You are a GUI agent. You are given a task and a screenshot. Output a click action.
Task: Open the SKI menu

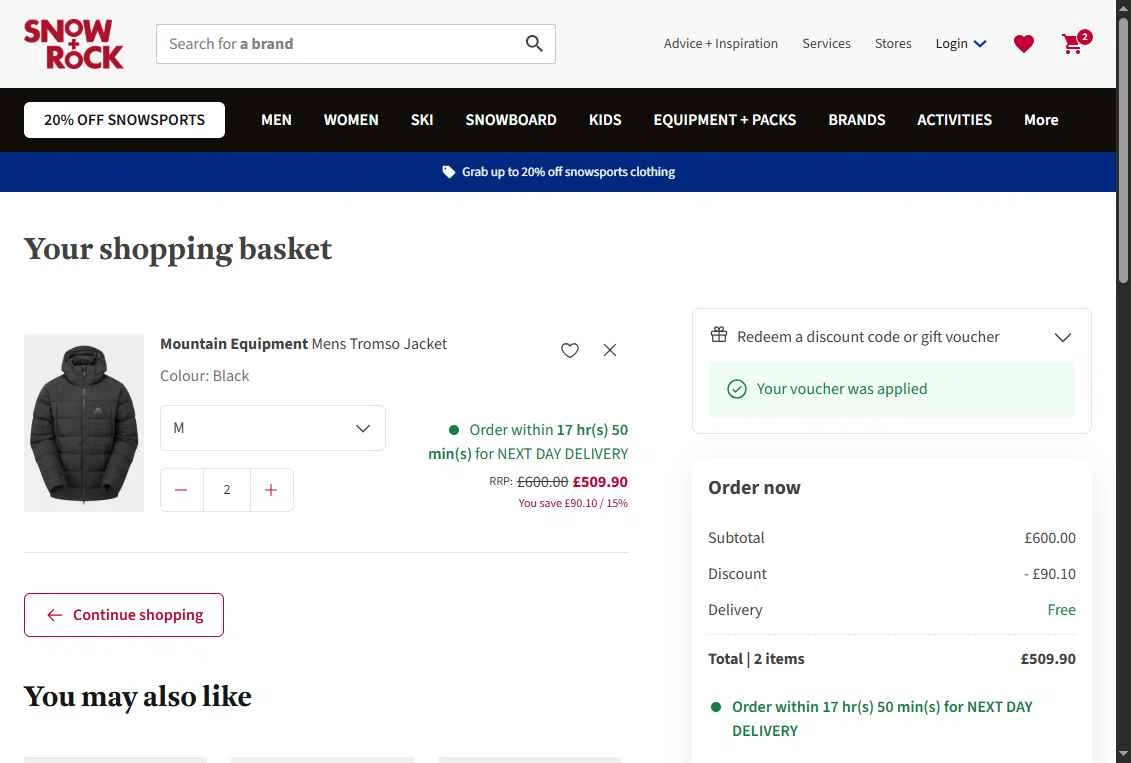422,120
